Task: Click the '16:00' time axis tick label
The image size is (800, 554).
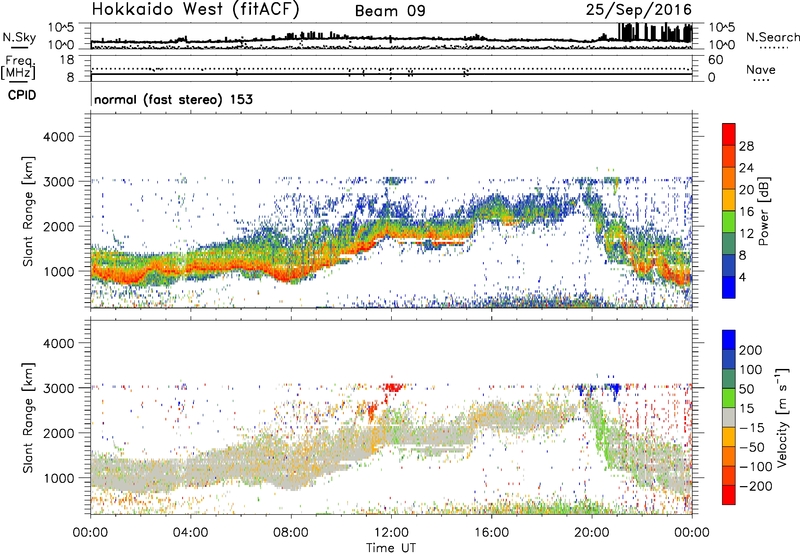Action: (x=491, y=533)
